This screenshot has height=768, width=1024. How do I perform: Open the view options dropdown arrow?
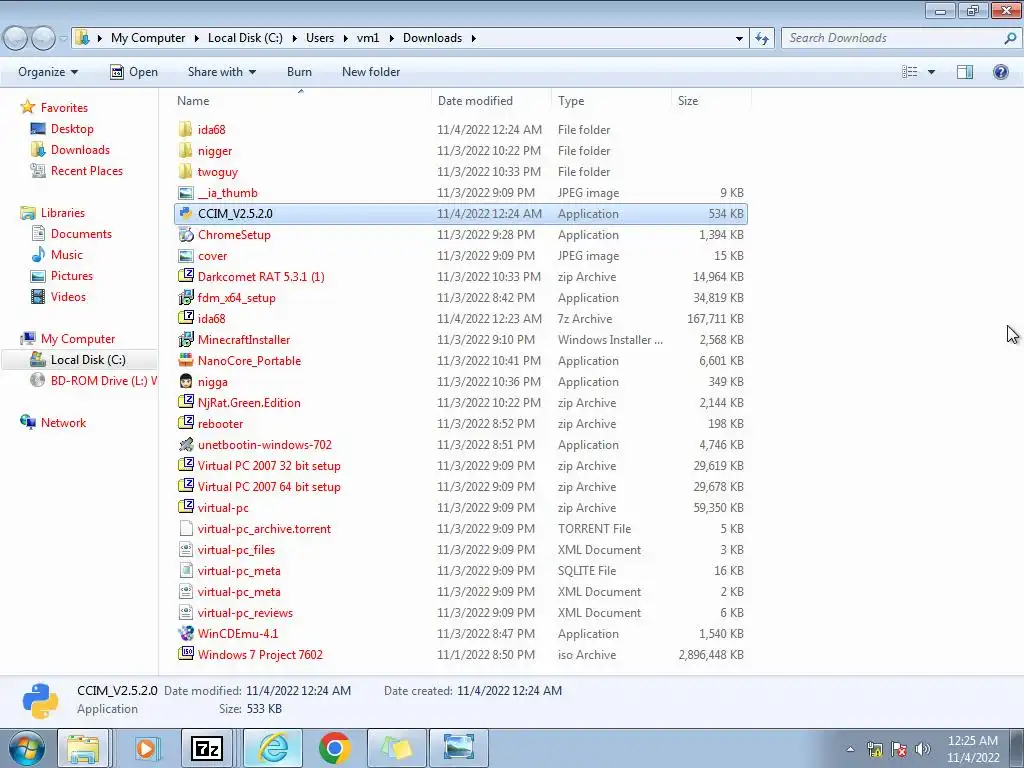point(931,72)
